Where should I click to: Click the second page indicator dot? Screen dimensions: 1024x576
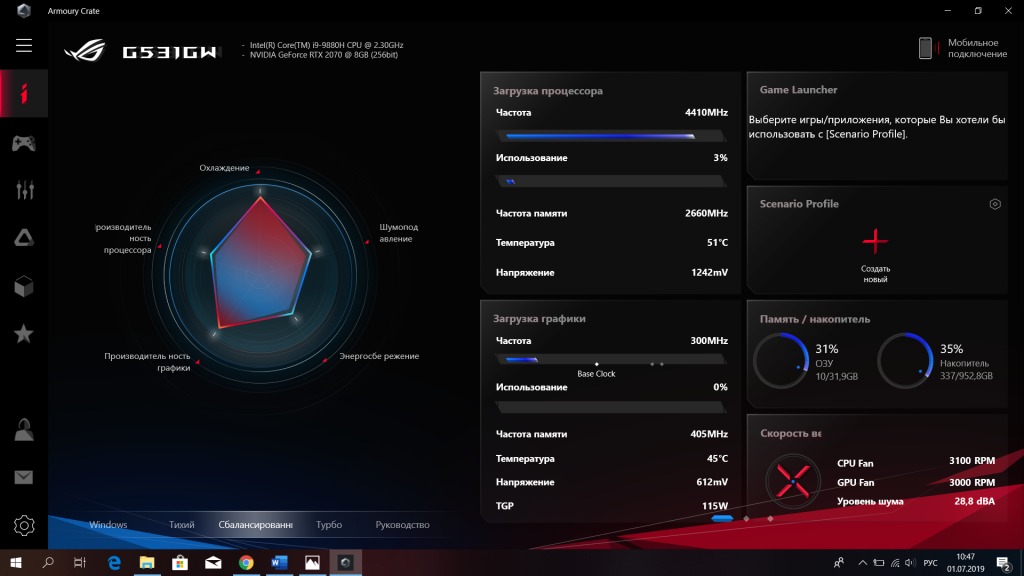(745, 519)
